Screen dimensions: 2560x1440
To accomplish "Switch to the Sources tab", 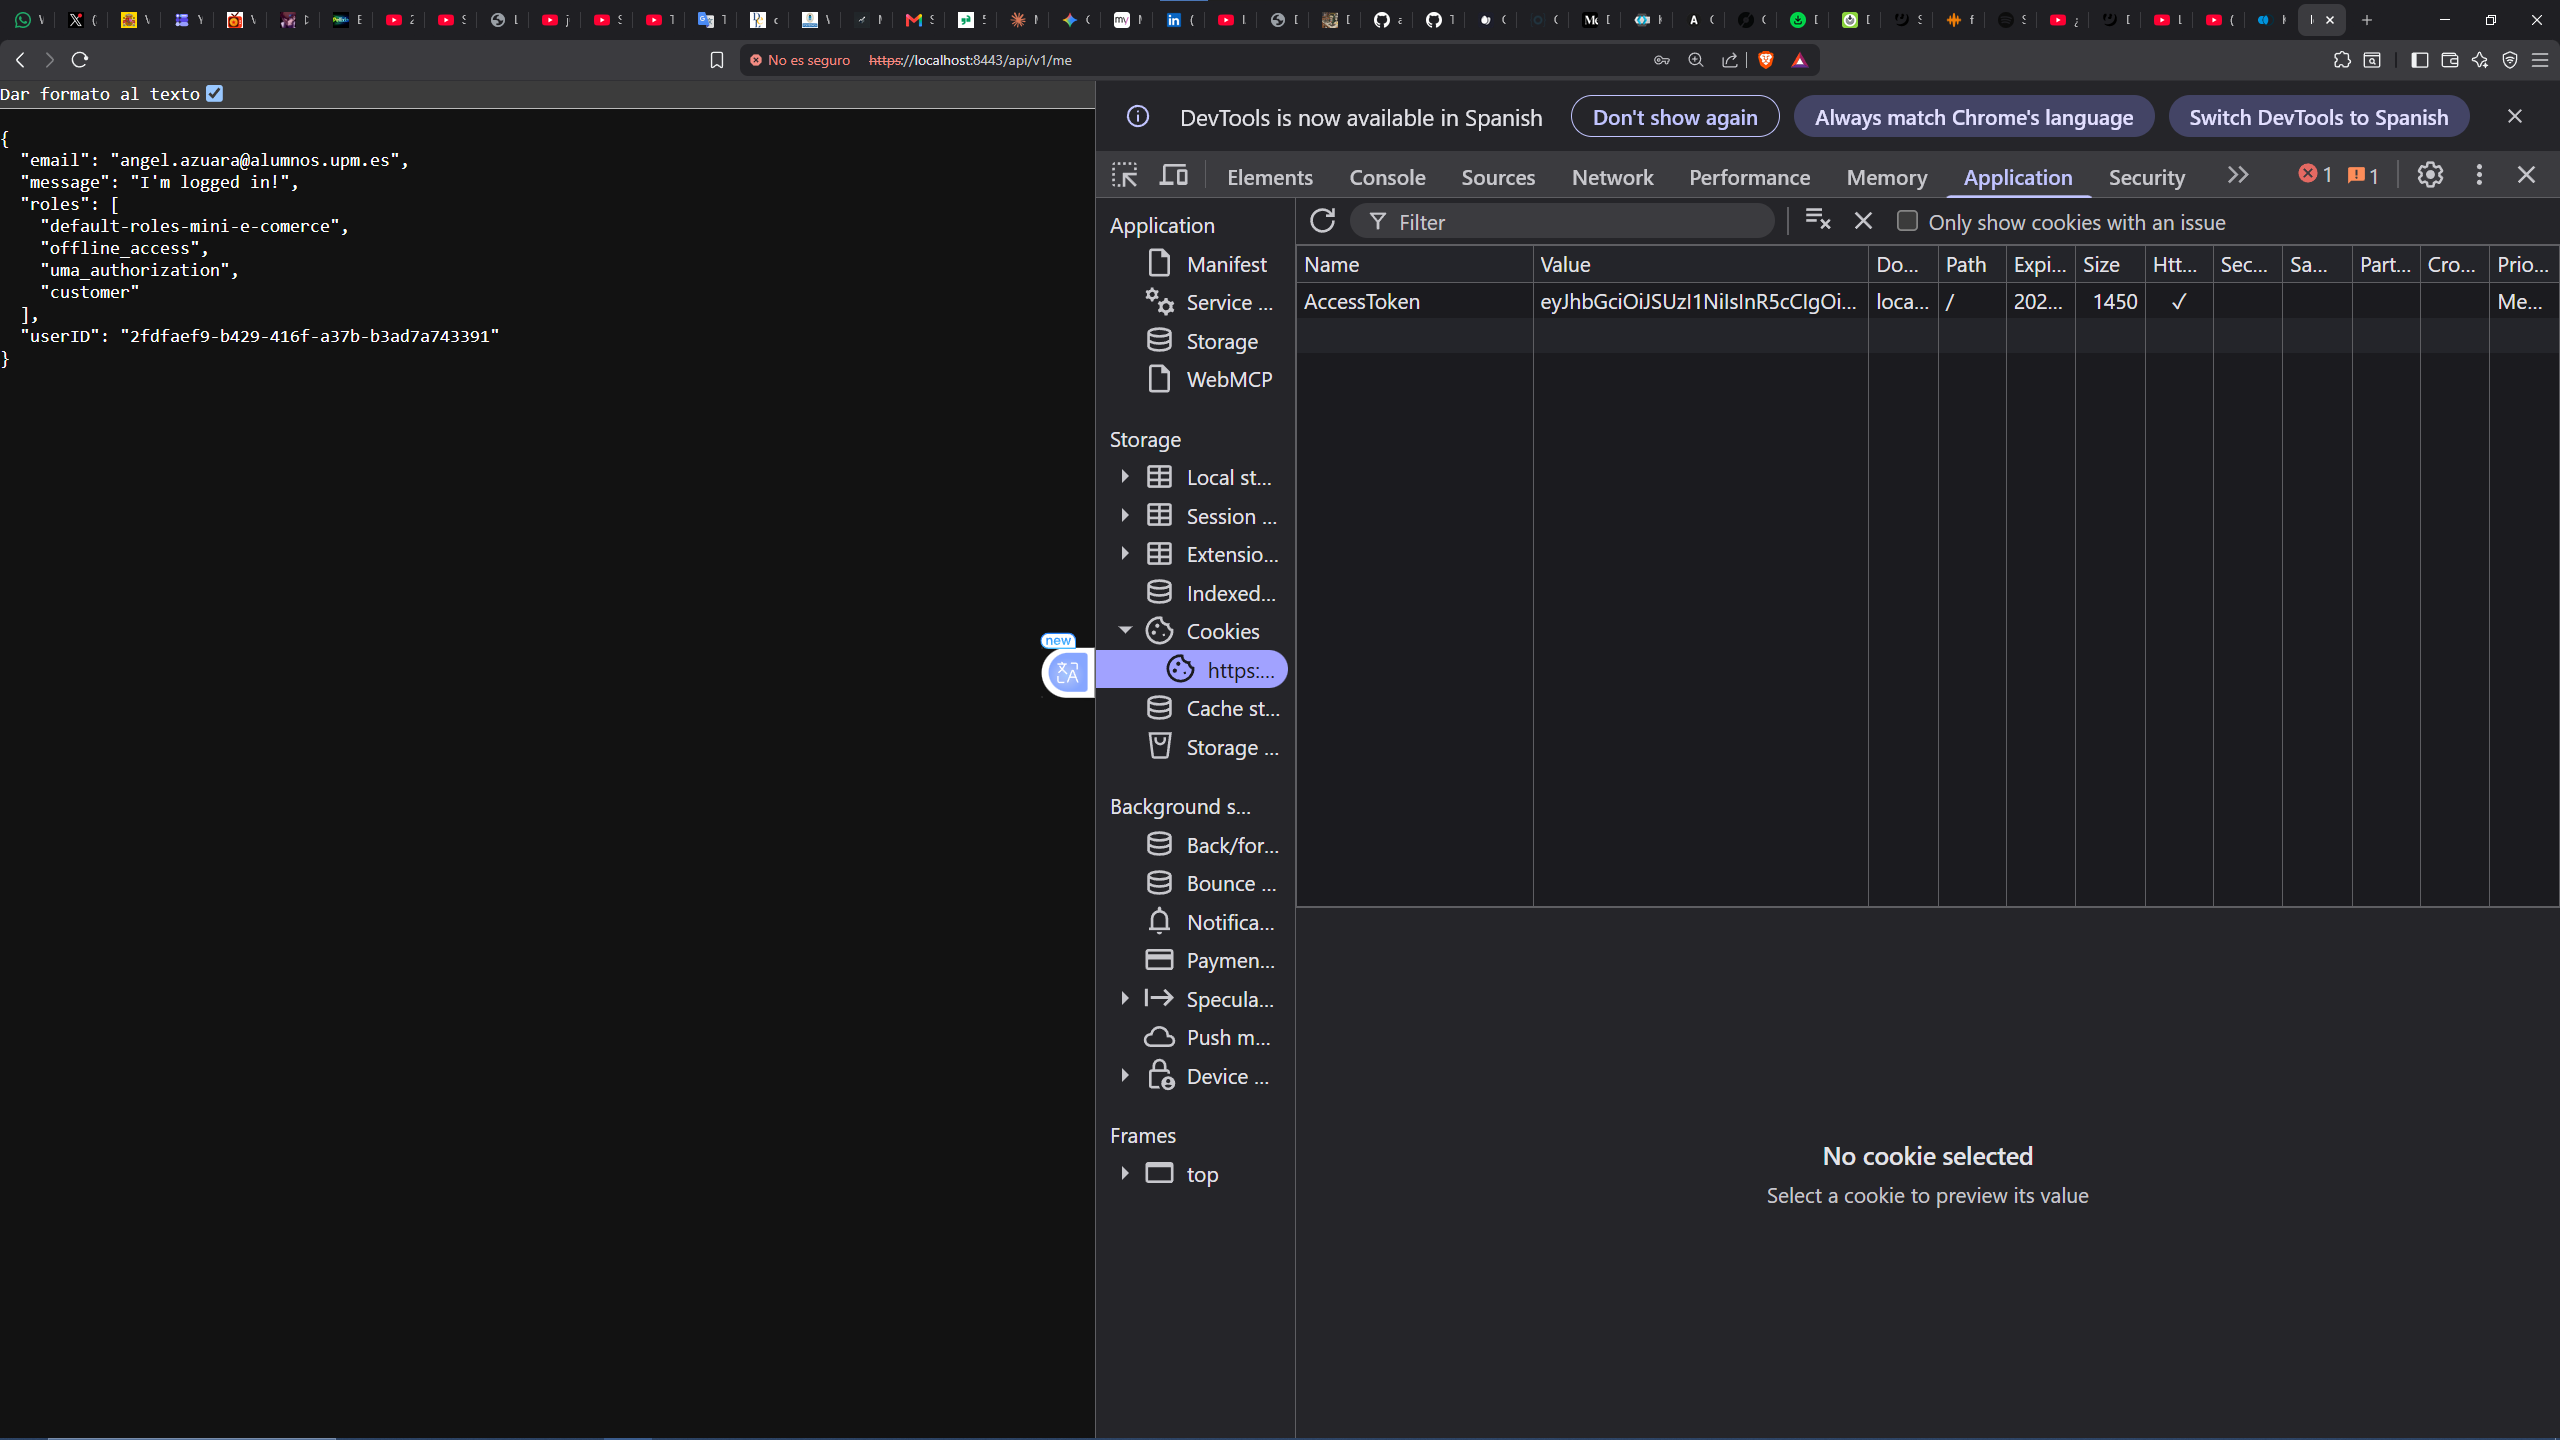I will pos(1498,177).
